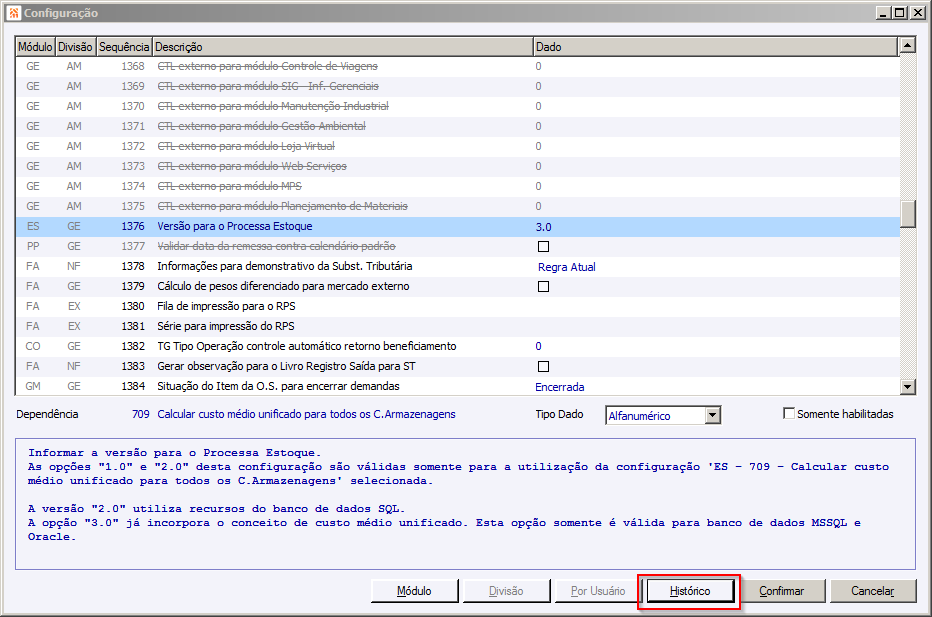This screenshot has width=932, height=617.
Task: Select row Situação do Item da O.S.
Action: pyautogui.click(x=457, y=386)
